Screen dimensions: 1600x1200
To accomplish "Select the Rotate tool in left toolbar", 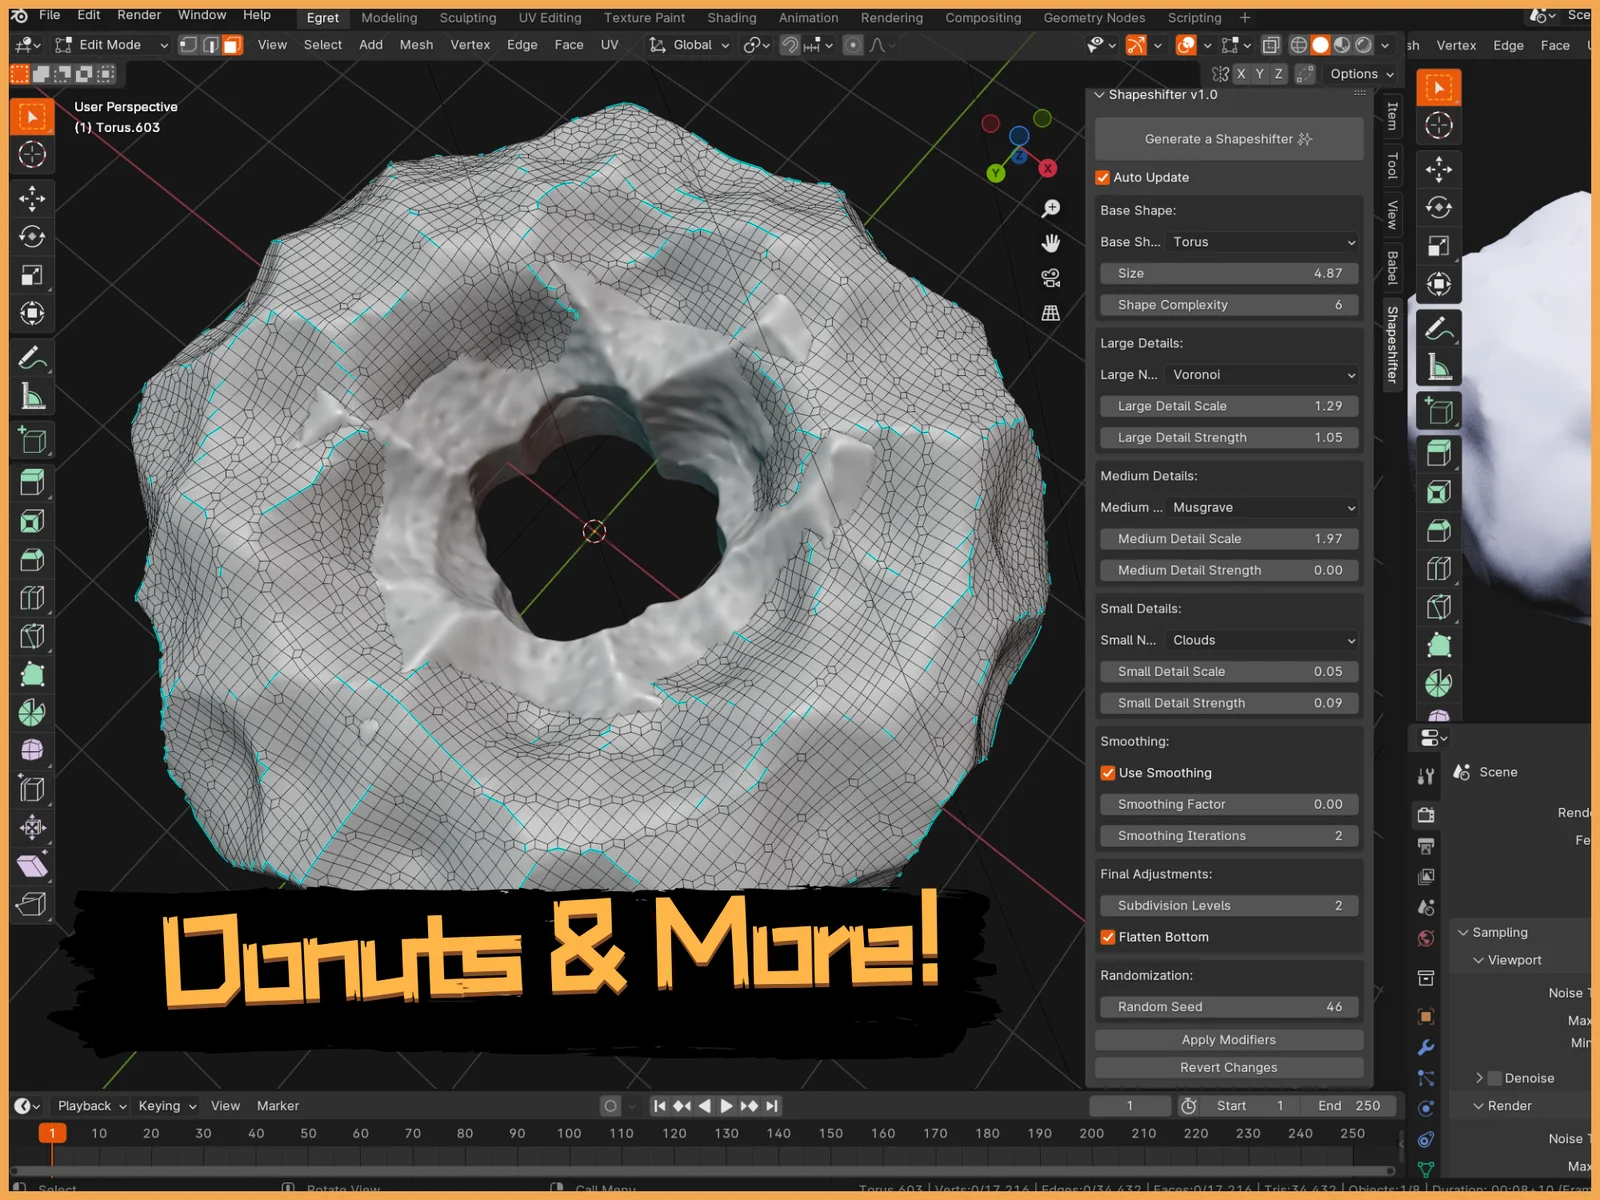I will [x=32, y=237].
